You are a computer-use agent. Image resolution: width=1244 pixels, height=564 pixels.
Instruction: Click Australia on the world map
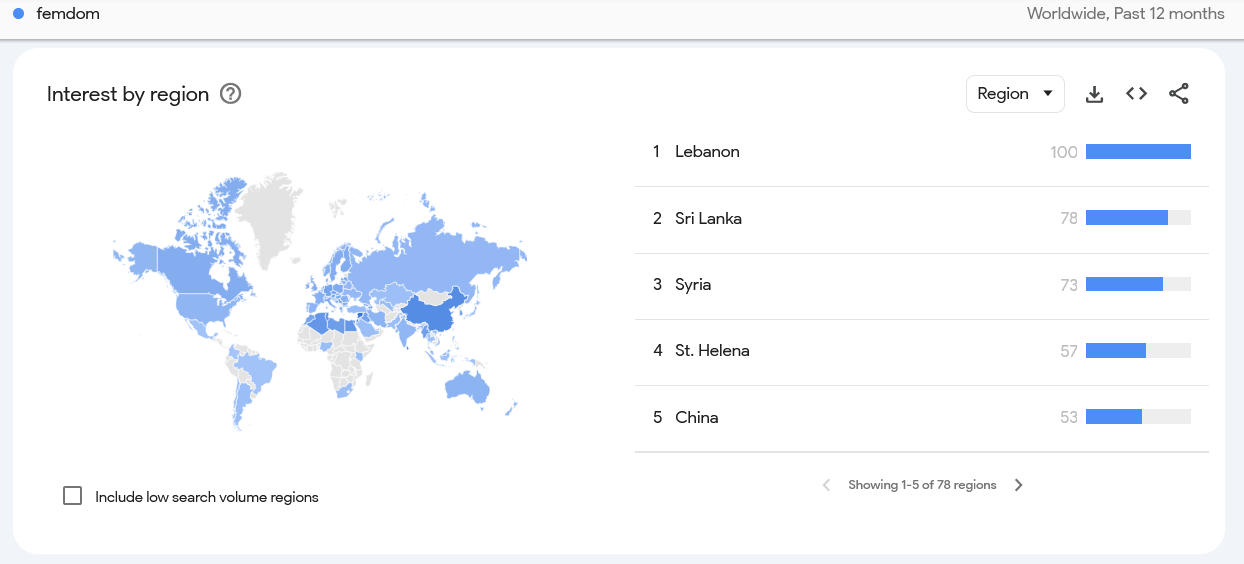click(468, 385)
